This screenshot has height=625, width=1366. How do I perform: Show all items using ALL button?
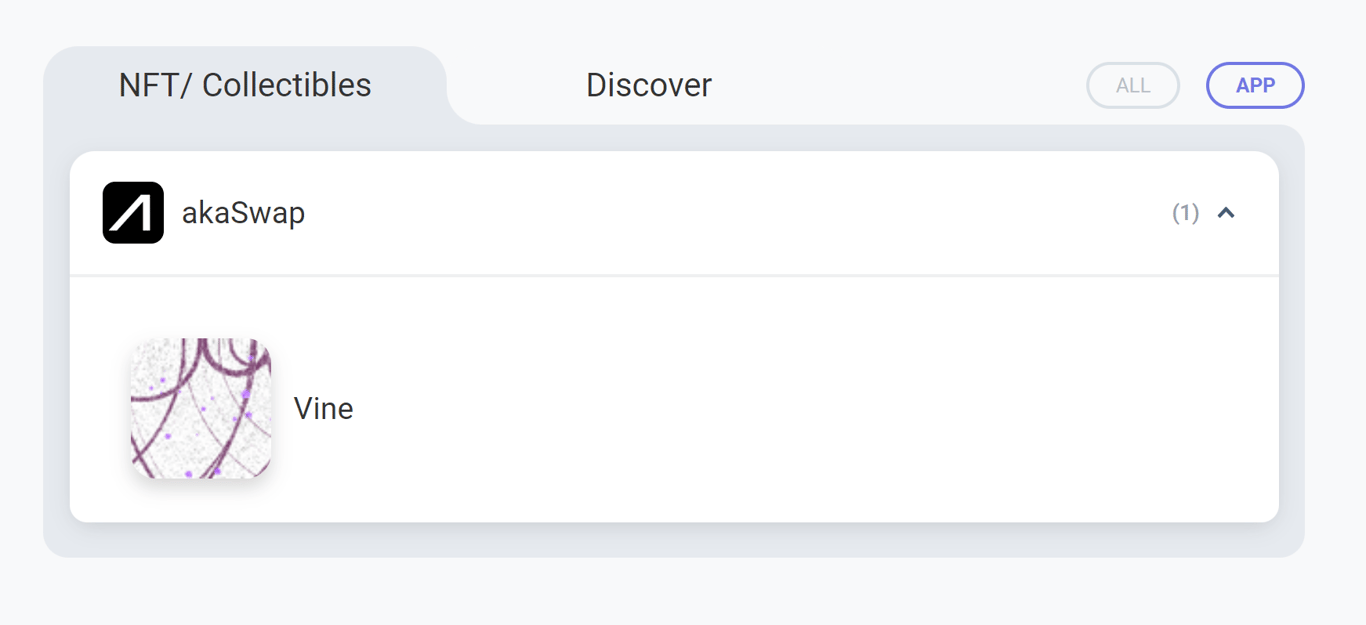click(1133, 85)
